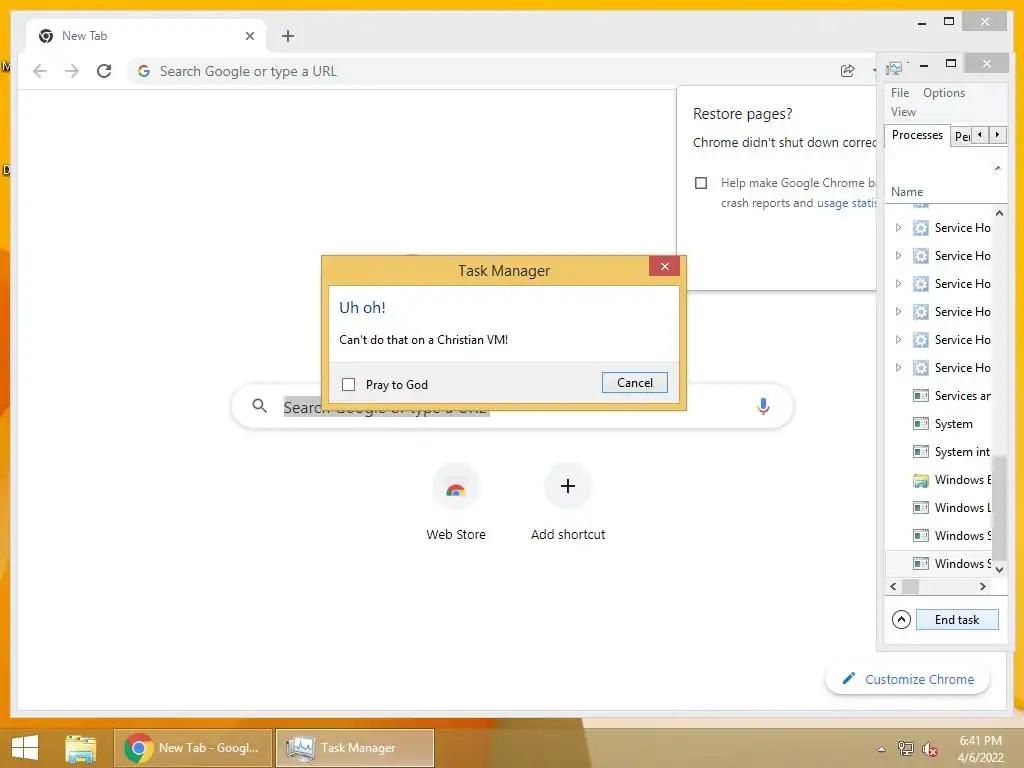1024x768 pixels.
Task: Reload the page with refresh icon
Action: point(104,71)
